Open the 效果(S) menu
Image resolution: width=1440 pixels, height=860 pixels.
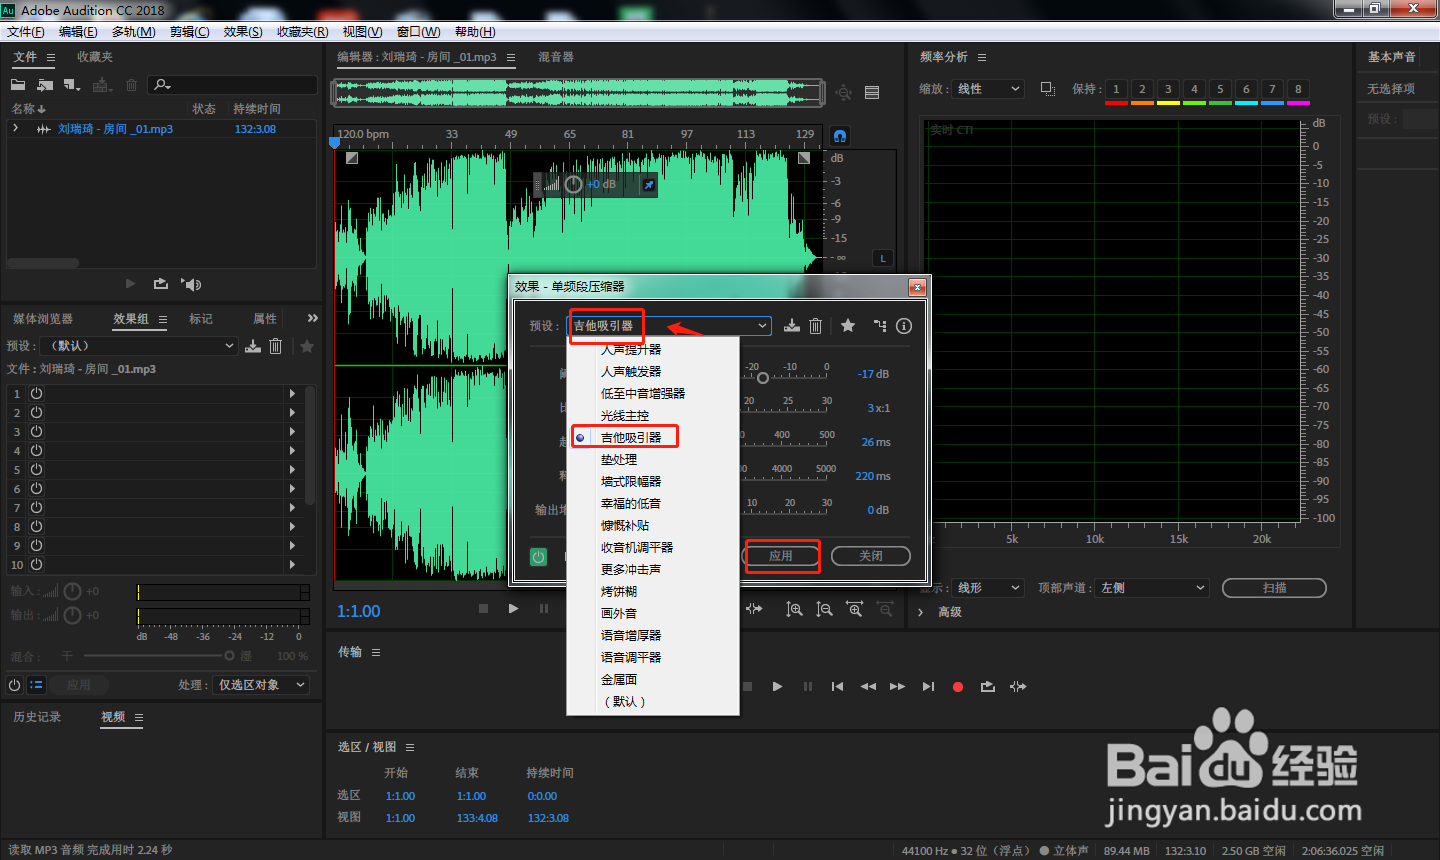243,32
